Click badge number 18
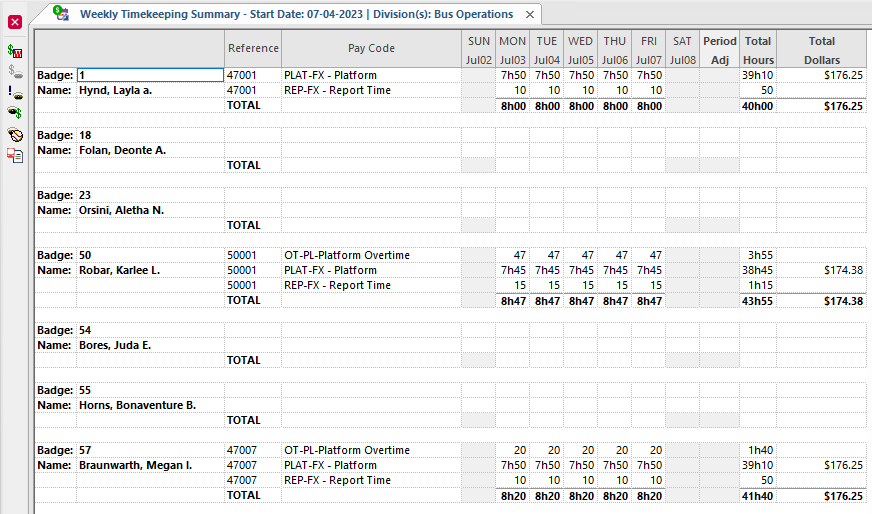 85,135
